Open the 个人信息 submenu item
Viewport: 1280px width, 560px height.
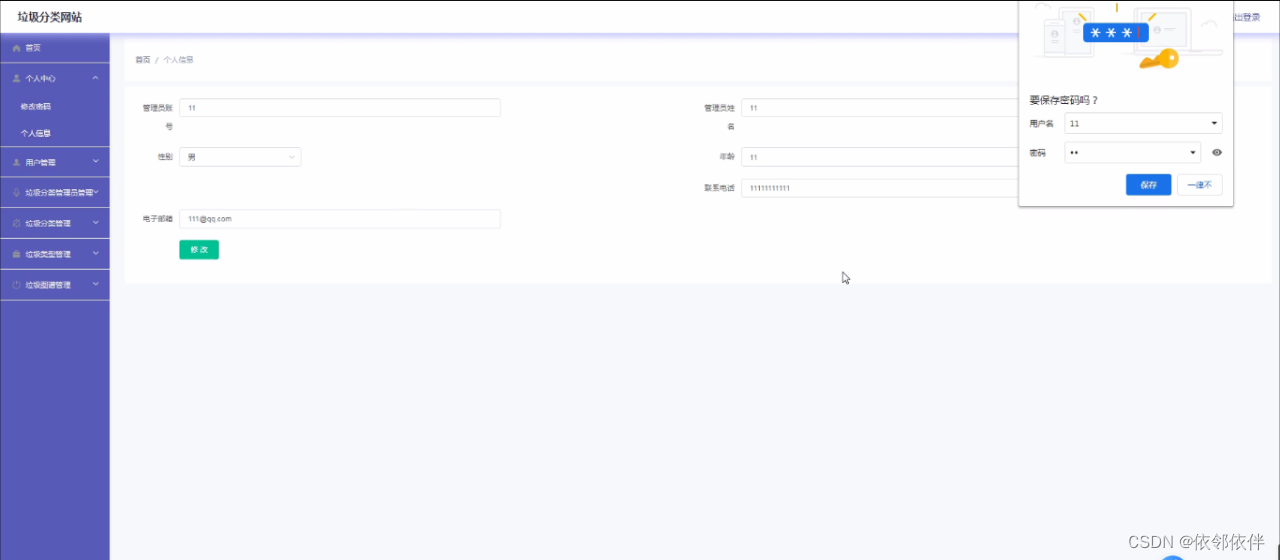pyautogui.click(x=36, y=133)
